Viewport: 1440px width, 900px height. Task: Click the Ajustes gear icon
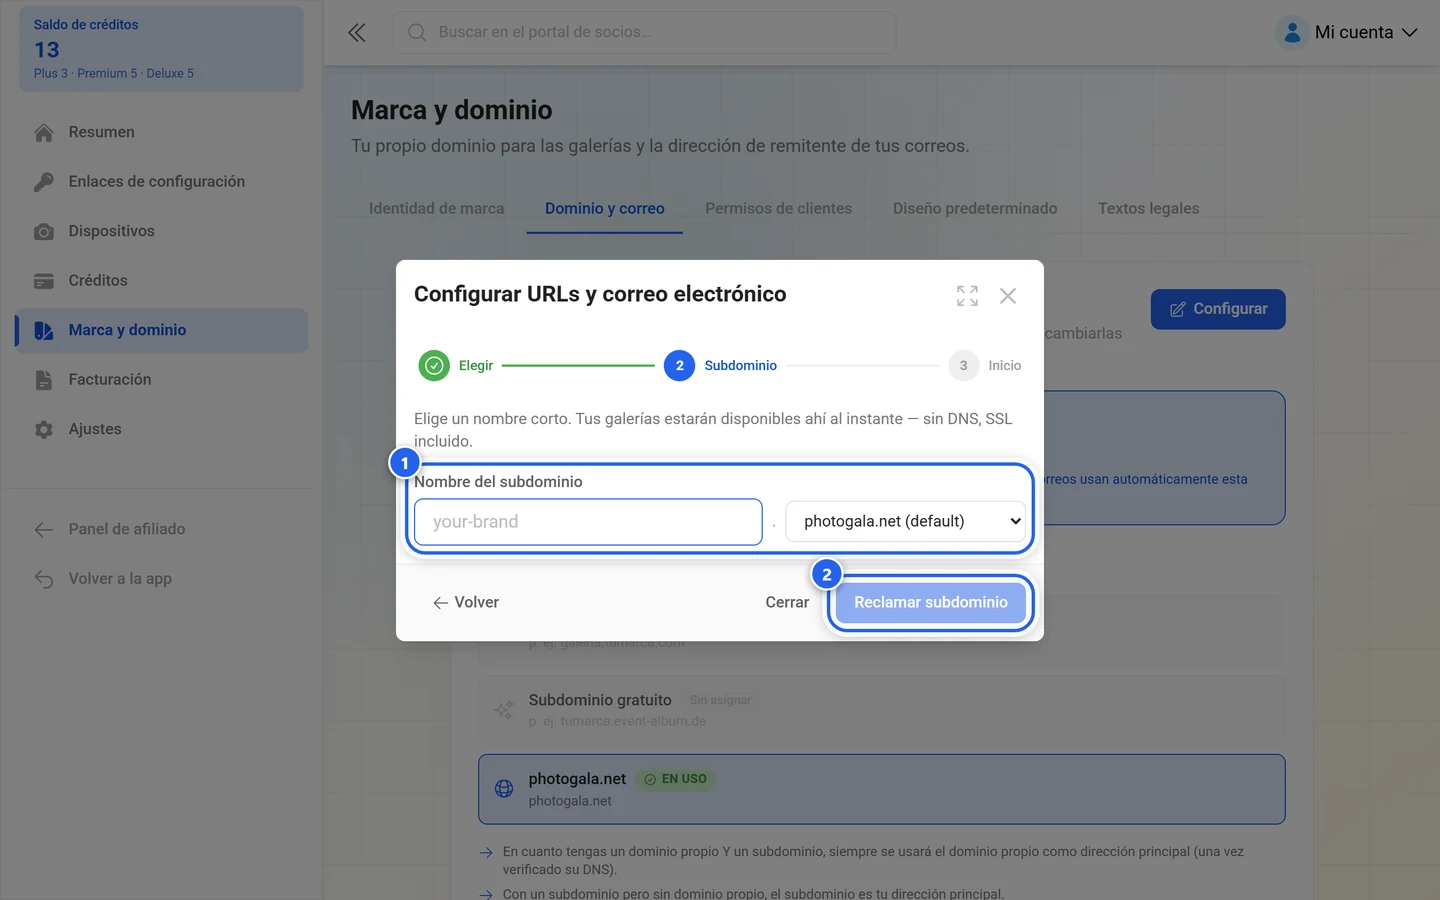[44, 429]
